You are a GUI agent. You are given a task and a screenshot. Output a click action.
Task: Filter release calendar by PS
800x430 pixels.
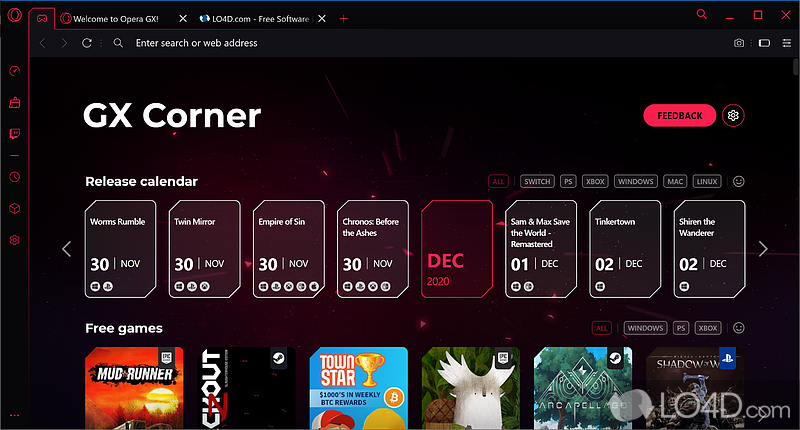pyautogui.click(x=568, y=181)
